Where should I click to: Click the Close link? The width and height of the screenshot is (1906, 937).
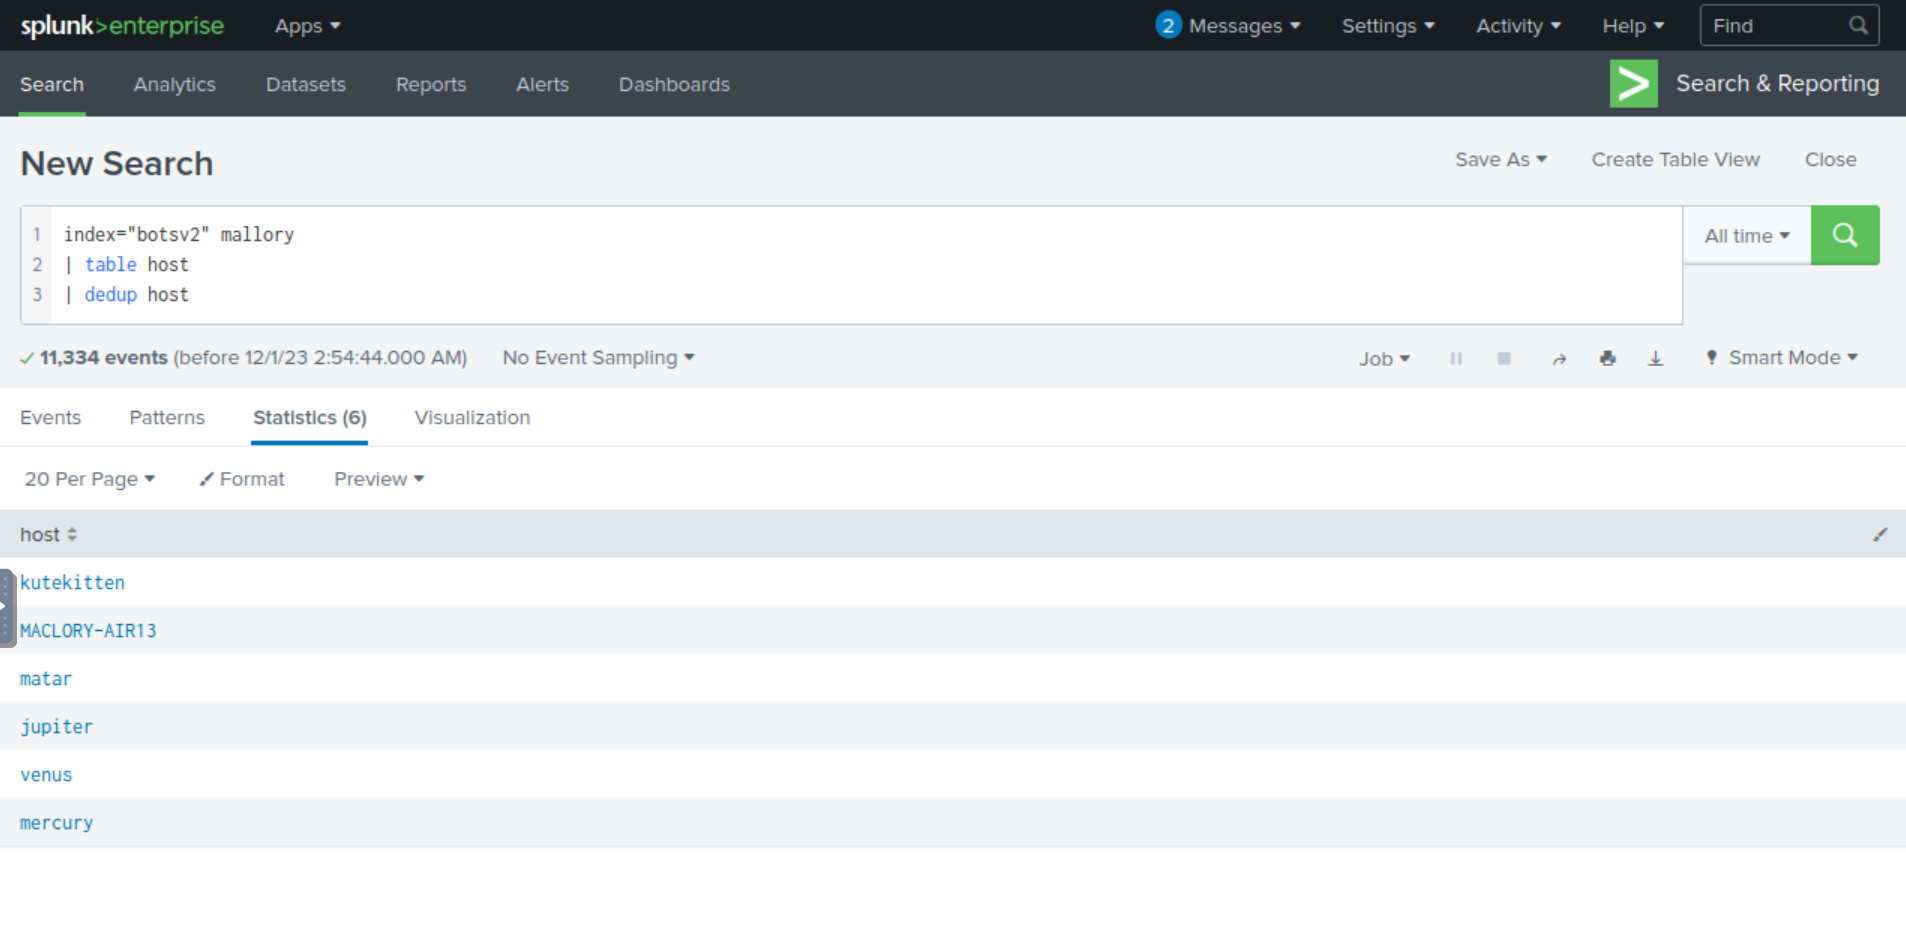[1831, 160]
